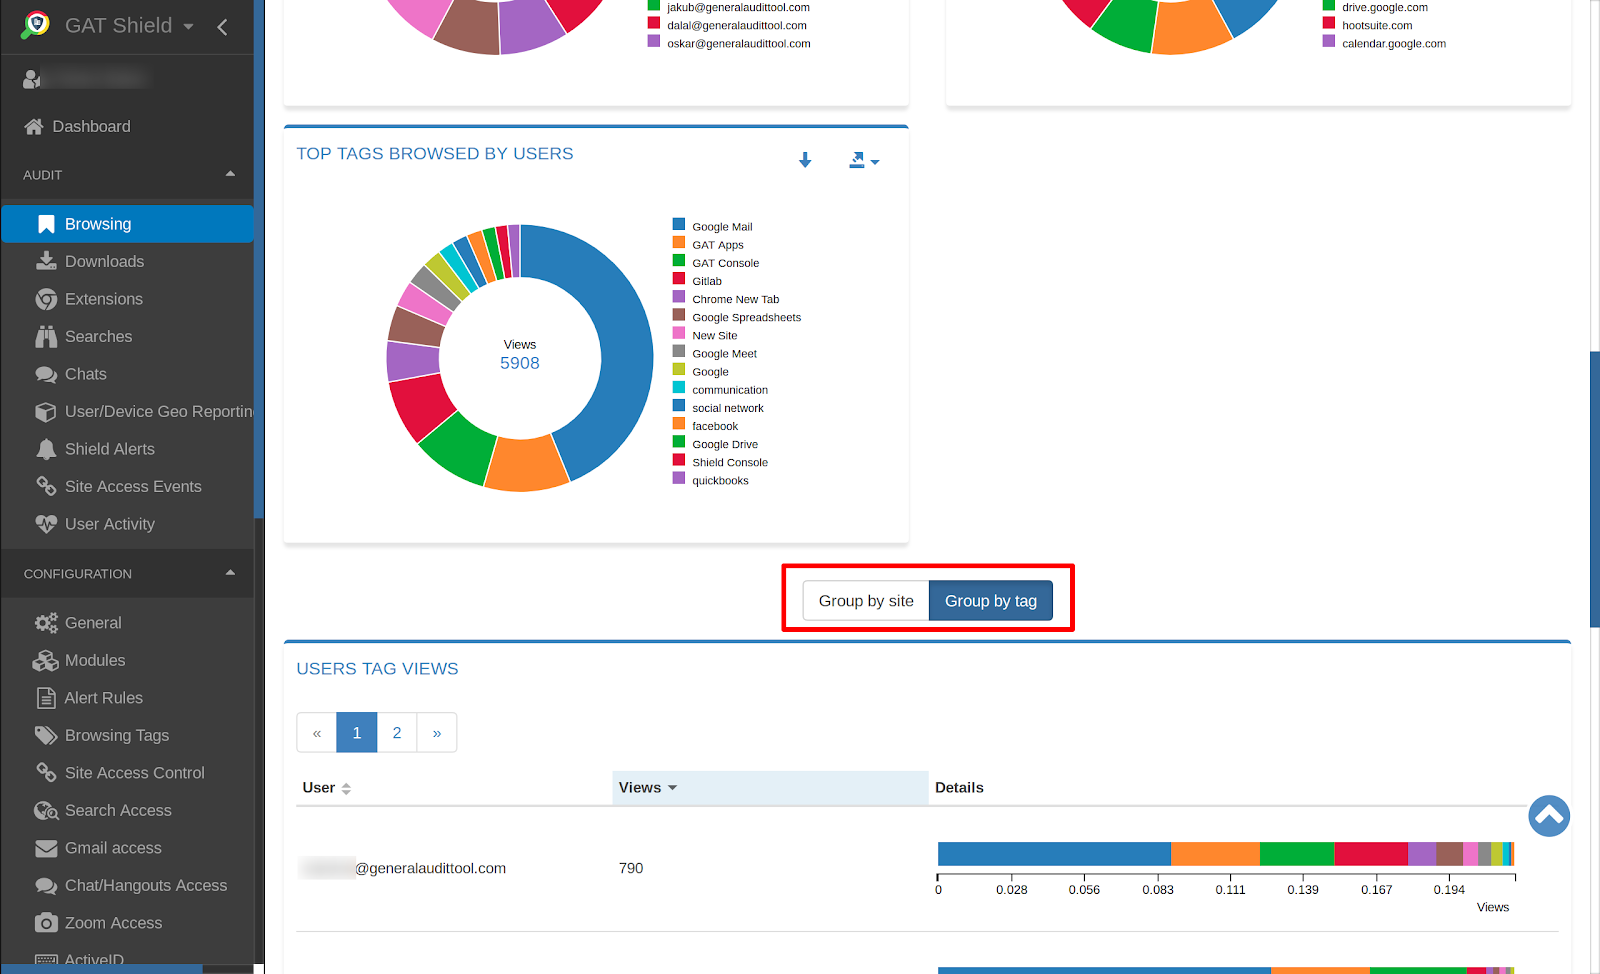Toggle Google Mail legend swatch
Image resolution: width=1600 pixels, height=974 pixels.
[x=679, y=225]
